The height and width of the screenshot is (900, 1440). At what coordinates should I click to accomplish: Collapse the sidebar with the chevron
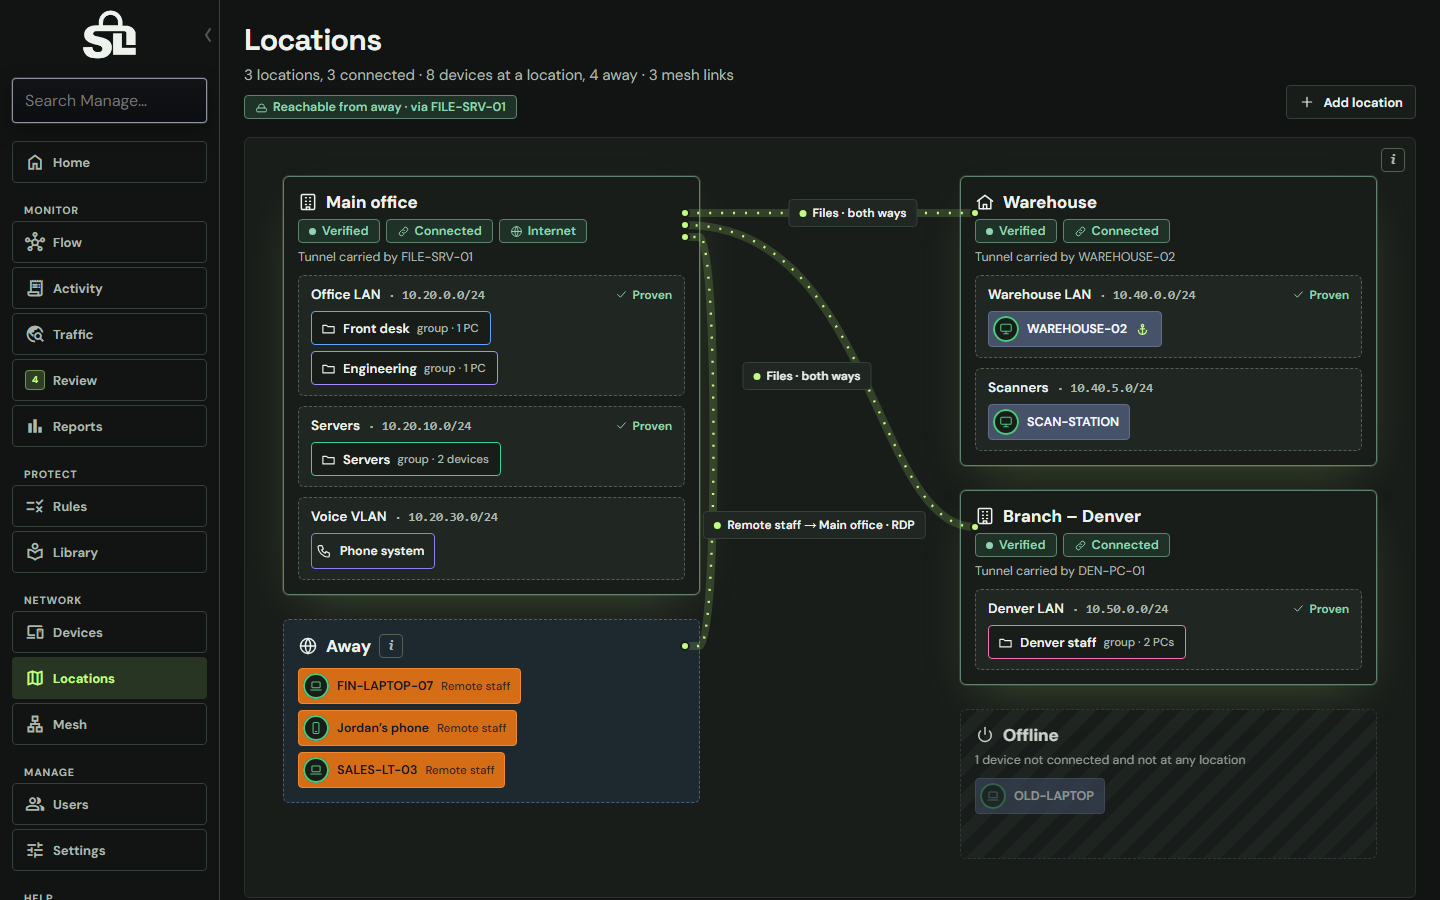[x=208, y=35]
